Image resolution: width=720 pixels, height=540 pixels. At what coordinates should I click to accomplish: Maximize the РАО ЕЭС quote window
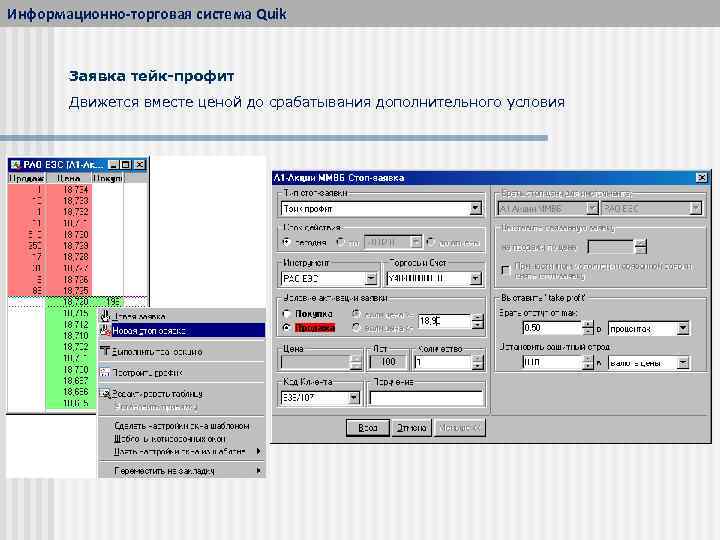pos(126,164)
